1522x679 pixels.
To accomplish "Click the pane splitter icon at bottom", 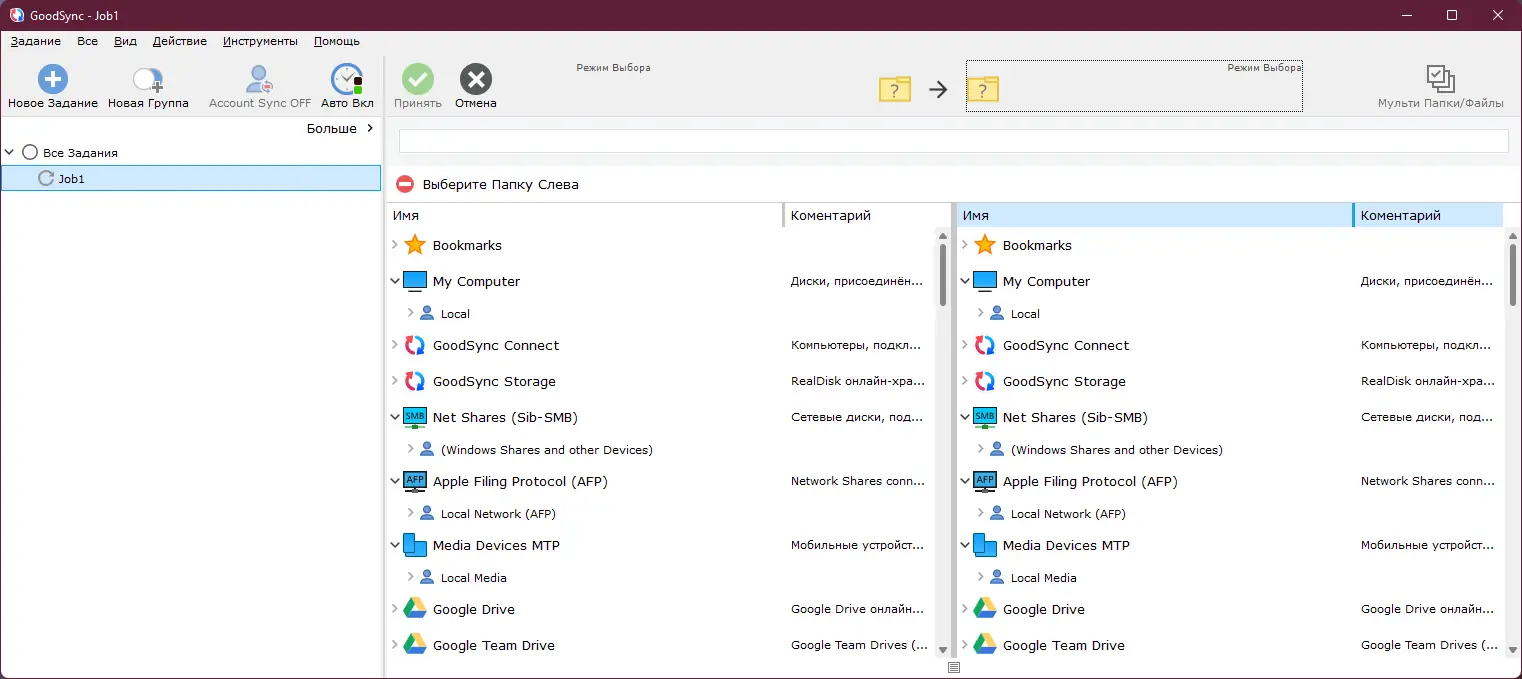I will (953, 668).
